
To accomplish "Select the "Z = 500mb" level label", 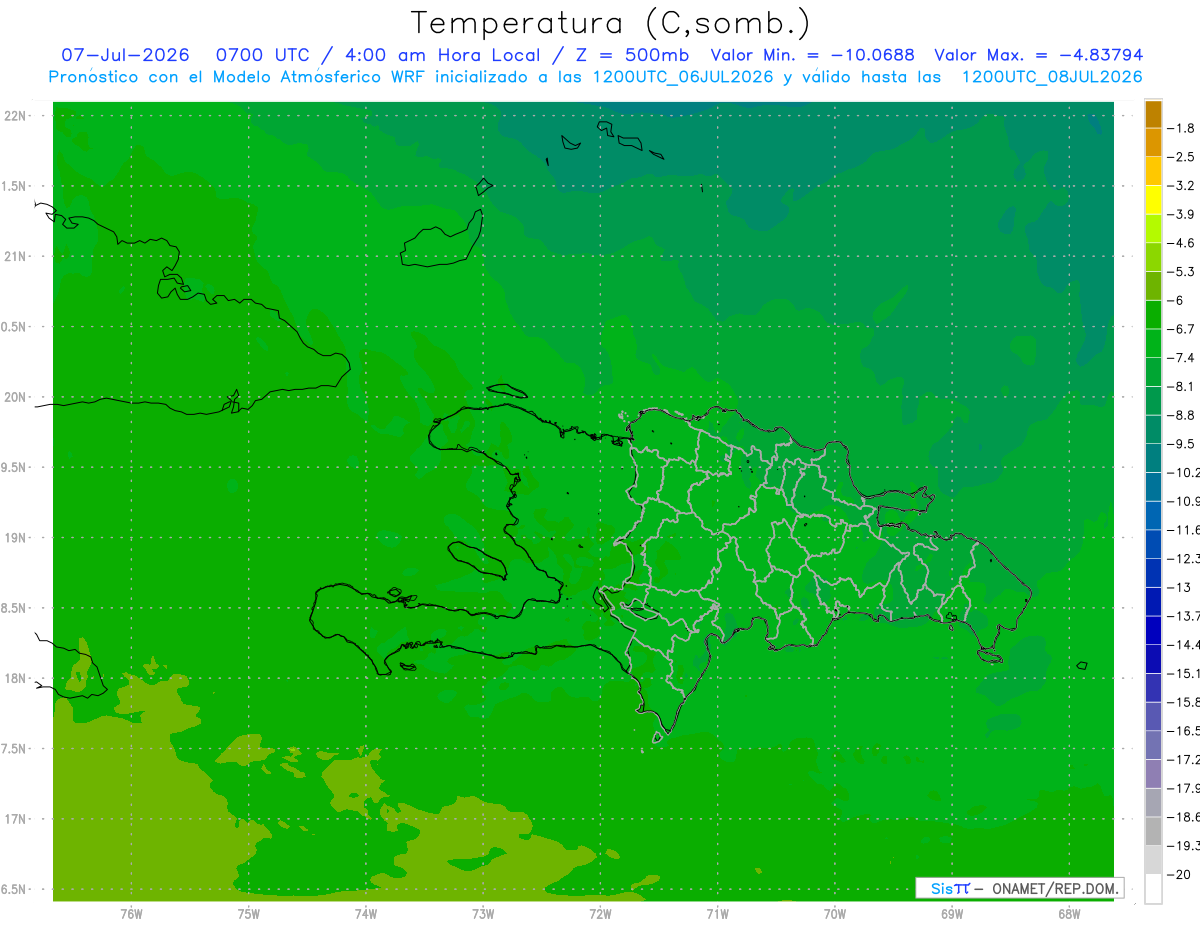I will pos(626,55).
